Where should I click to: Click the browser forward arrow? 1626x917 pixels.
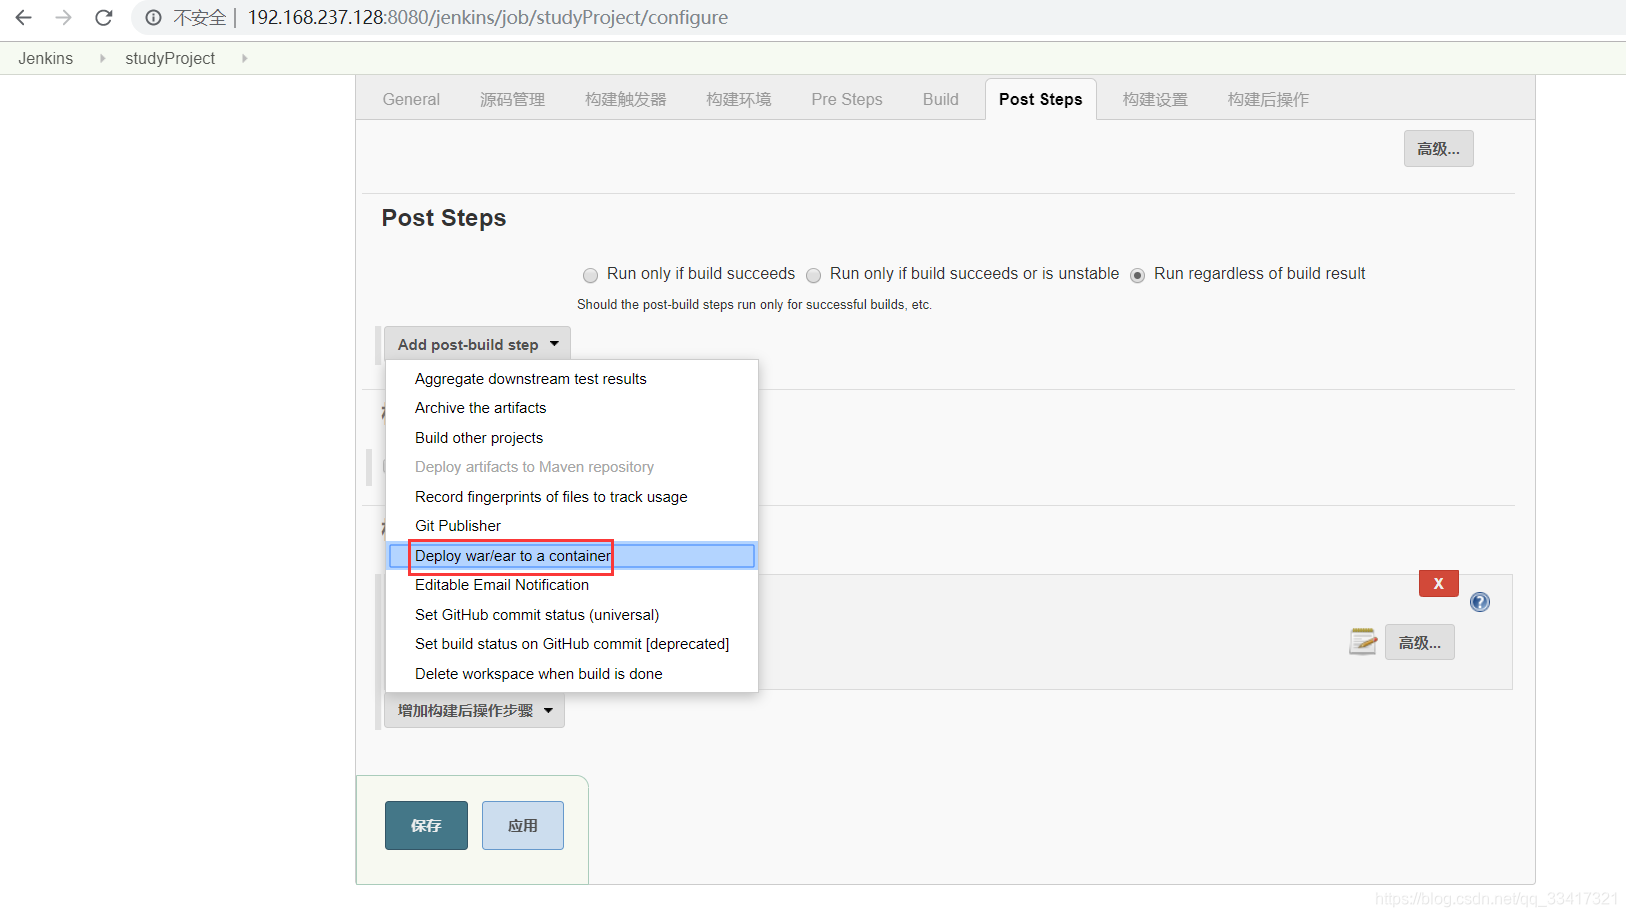[x=64, y=18]
